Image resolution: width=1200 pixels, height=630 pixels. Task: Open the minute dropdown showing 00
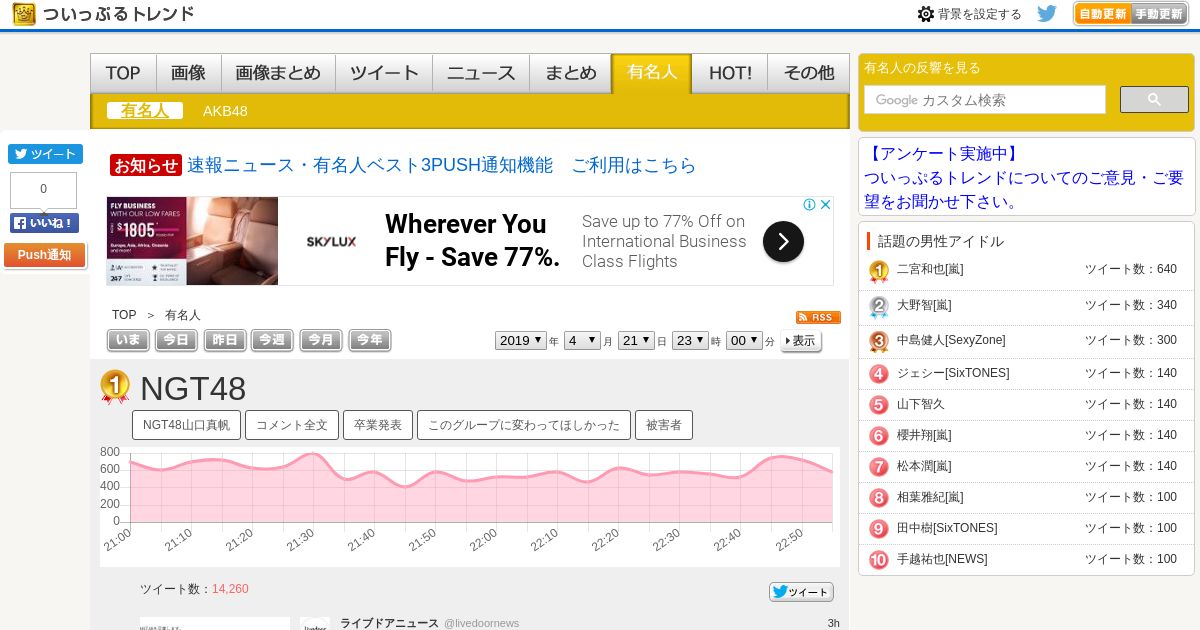tap(744, 340)
